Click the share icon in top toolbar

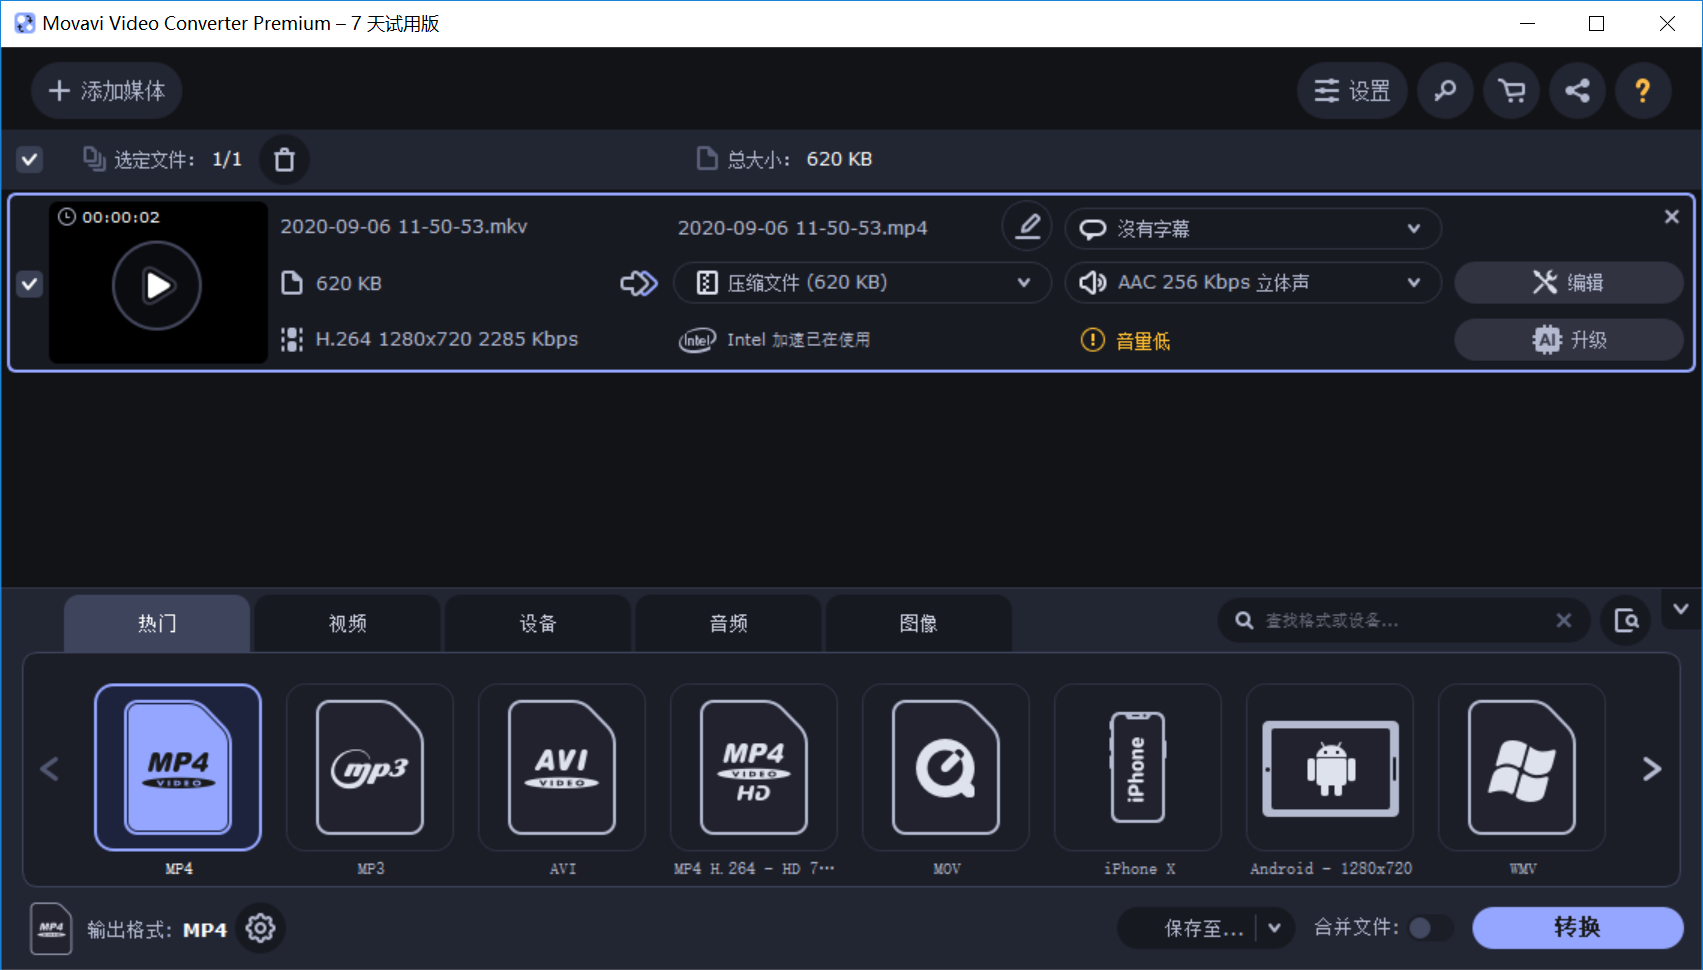tap(1577, 91)
